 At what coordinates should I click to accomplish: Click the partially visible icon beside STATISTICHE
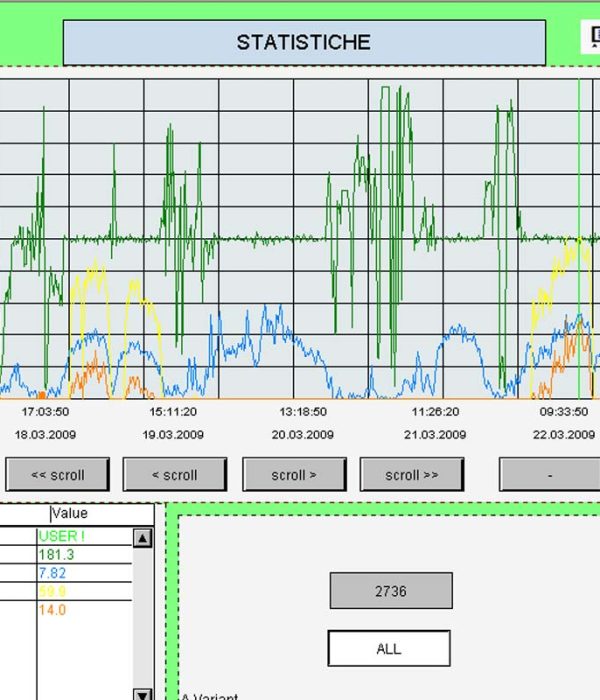pos(590,37)
